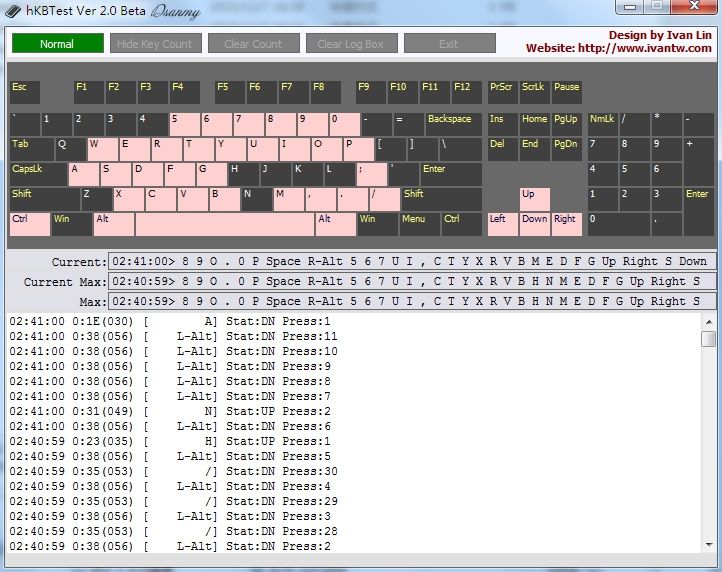722x572 pixels.
Task: Click the F9 key tile
Action: (x=371, y=92)
